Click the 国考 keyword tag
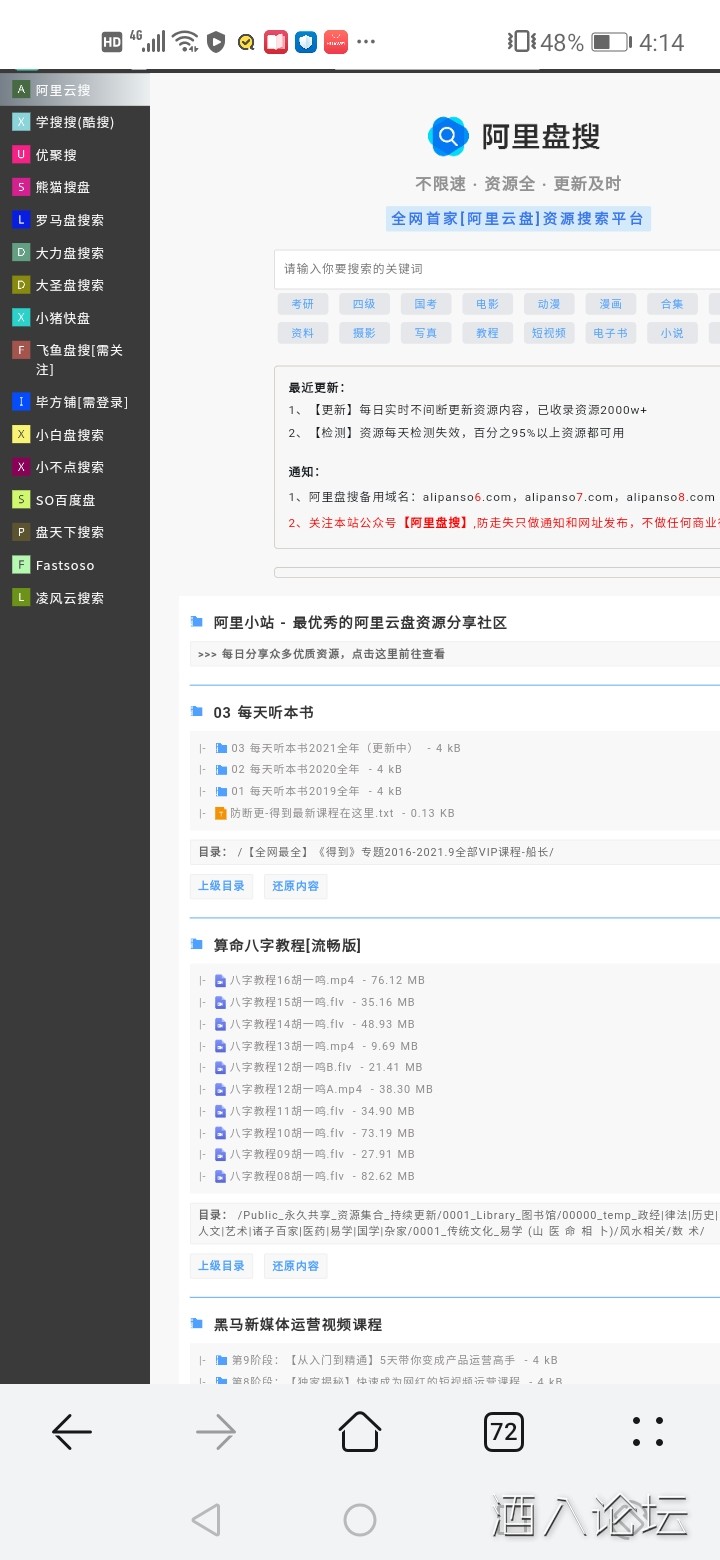 (x=426, y=304)
